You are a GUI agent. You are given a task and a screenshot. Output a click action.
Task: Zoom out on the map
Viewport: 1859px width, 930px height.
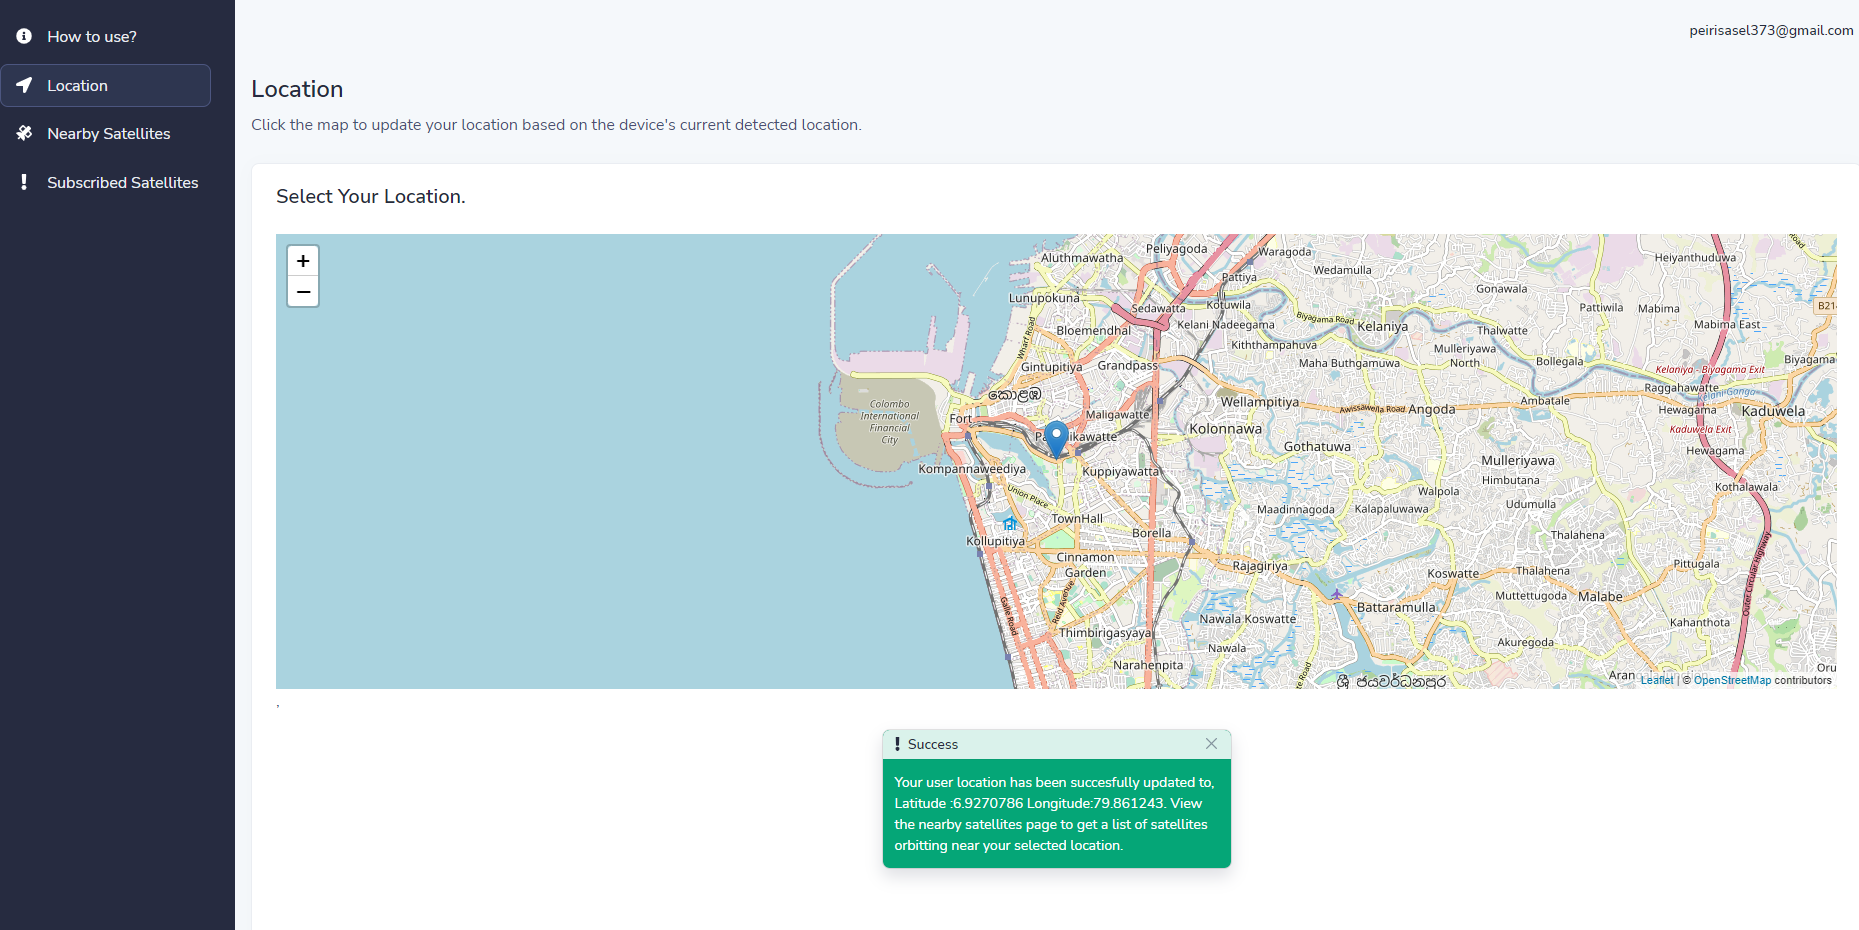click(303, 292)
